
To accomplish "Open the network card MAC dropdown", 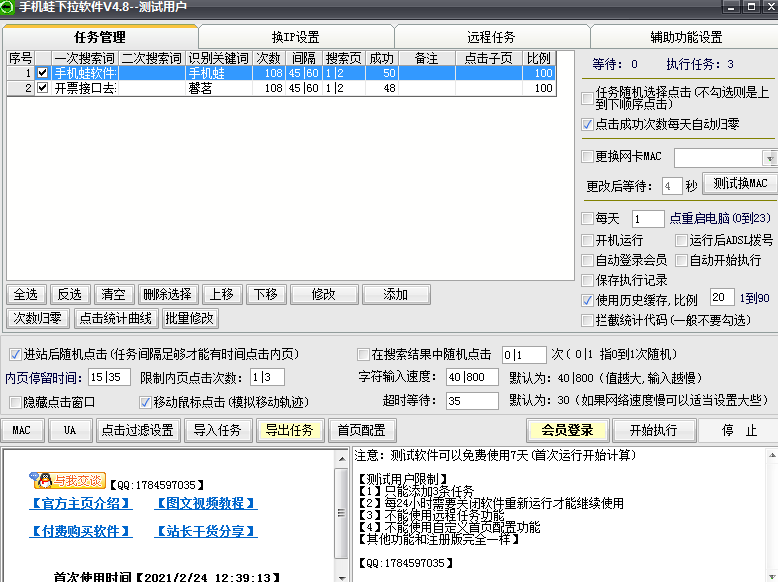I will (x=768, y=158).
